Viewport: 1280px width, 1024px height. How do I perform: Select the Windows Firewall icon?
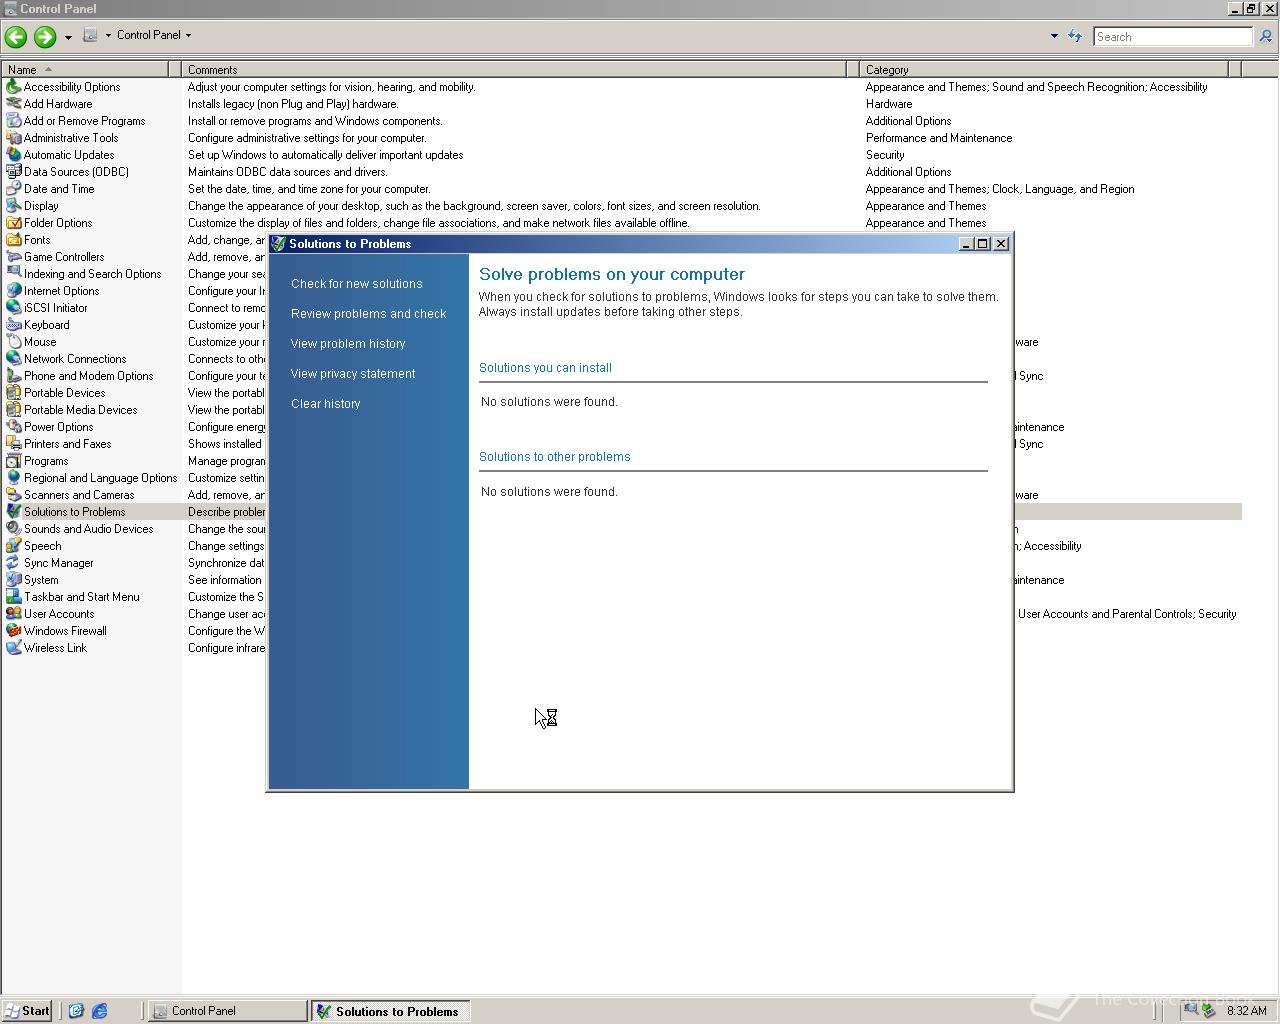click(x=14, y=631)
